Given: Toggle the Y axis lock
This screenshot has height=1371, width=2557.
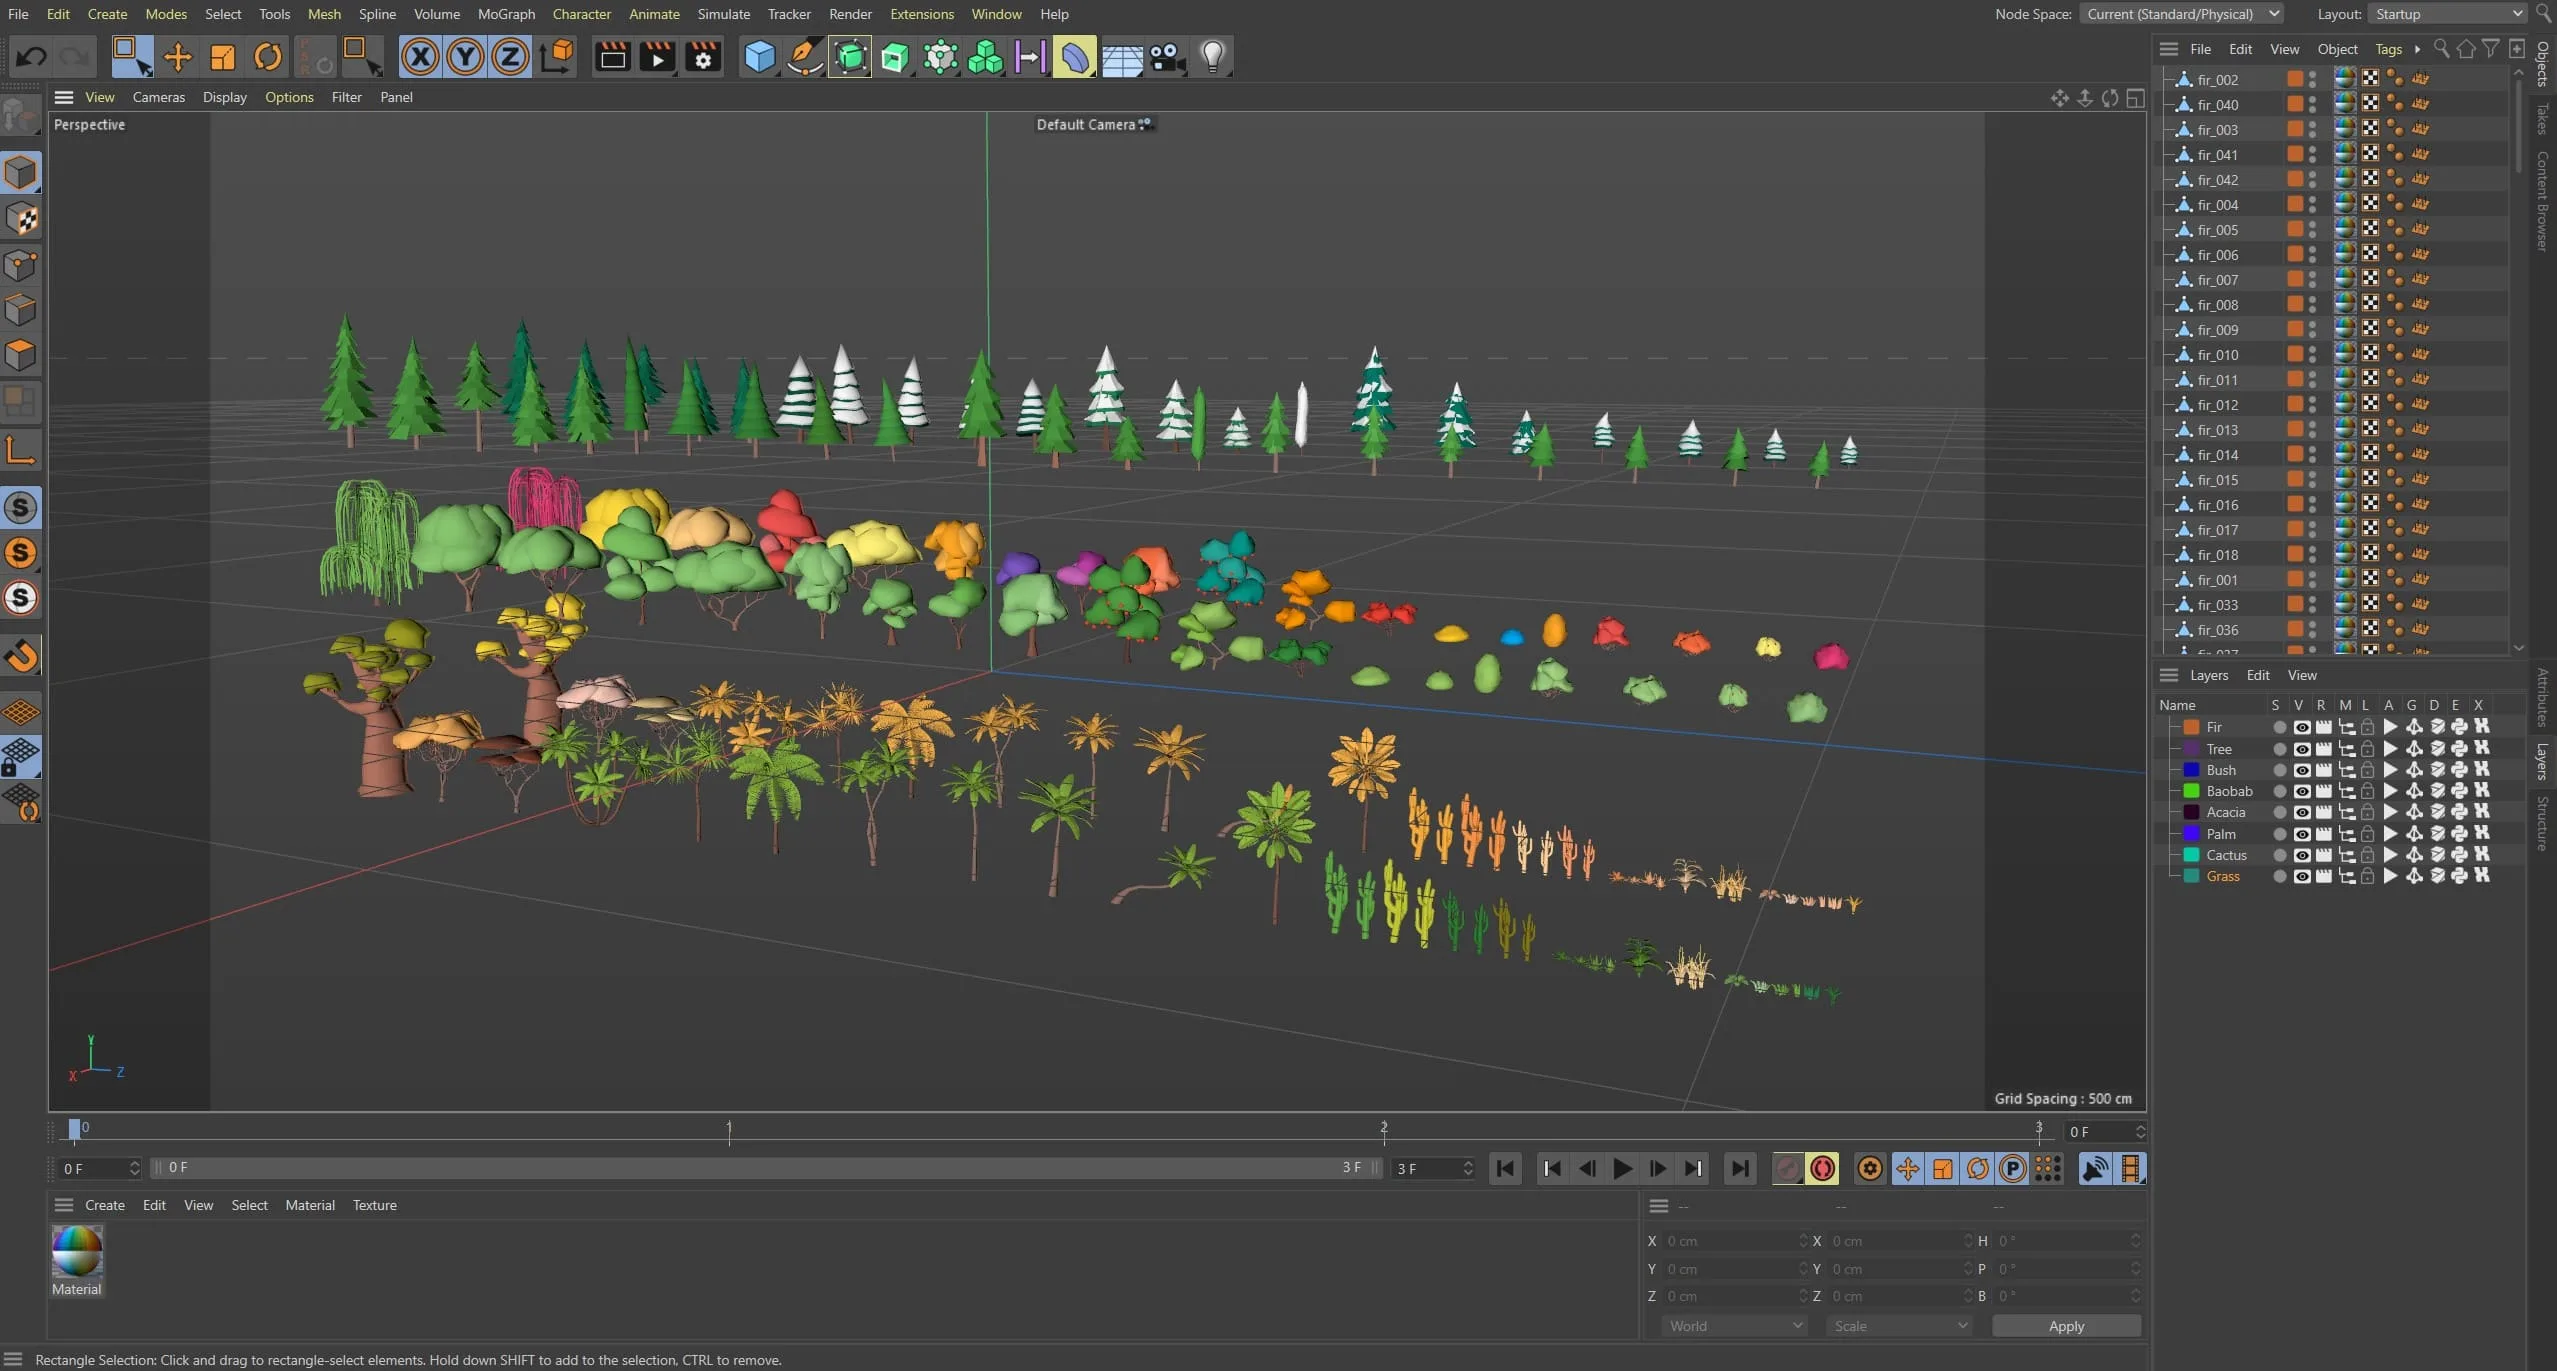Looking at the screenshot, I should coord(465,56).
